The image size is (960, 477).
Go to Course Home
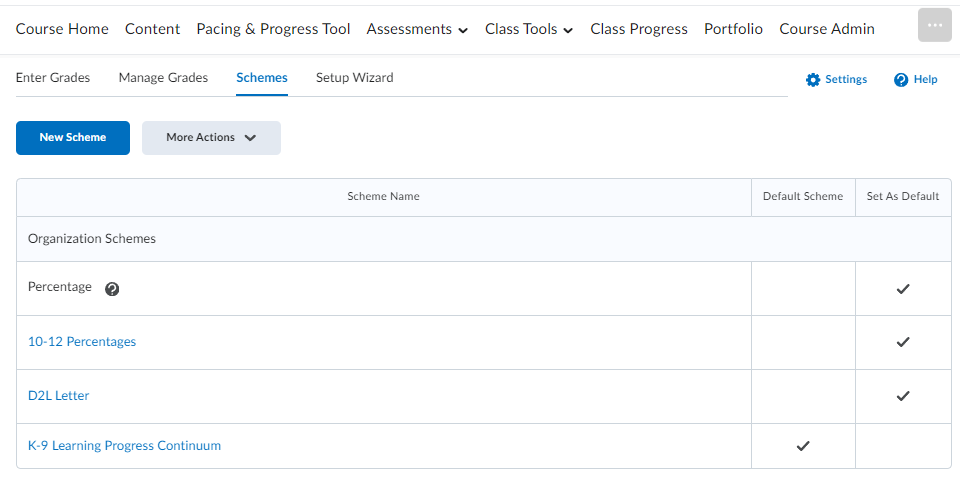62,29
